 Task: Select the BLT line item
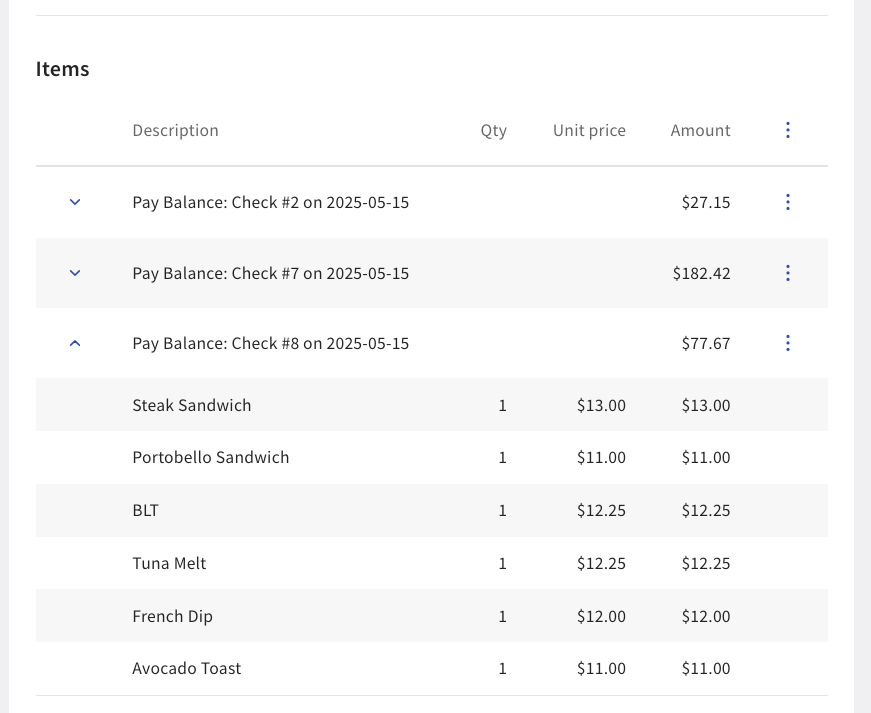point(146,510)
